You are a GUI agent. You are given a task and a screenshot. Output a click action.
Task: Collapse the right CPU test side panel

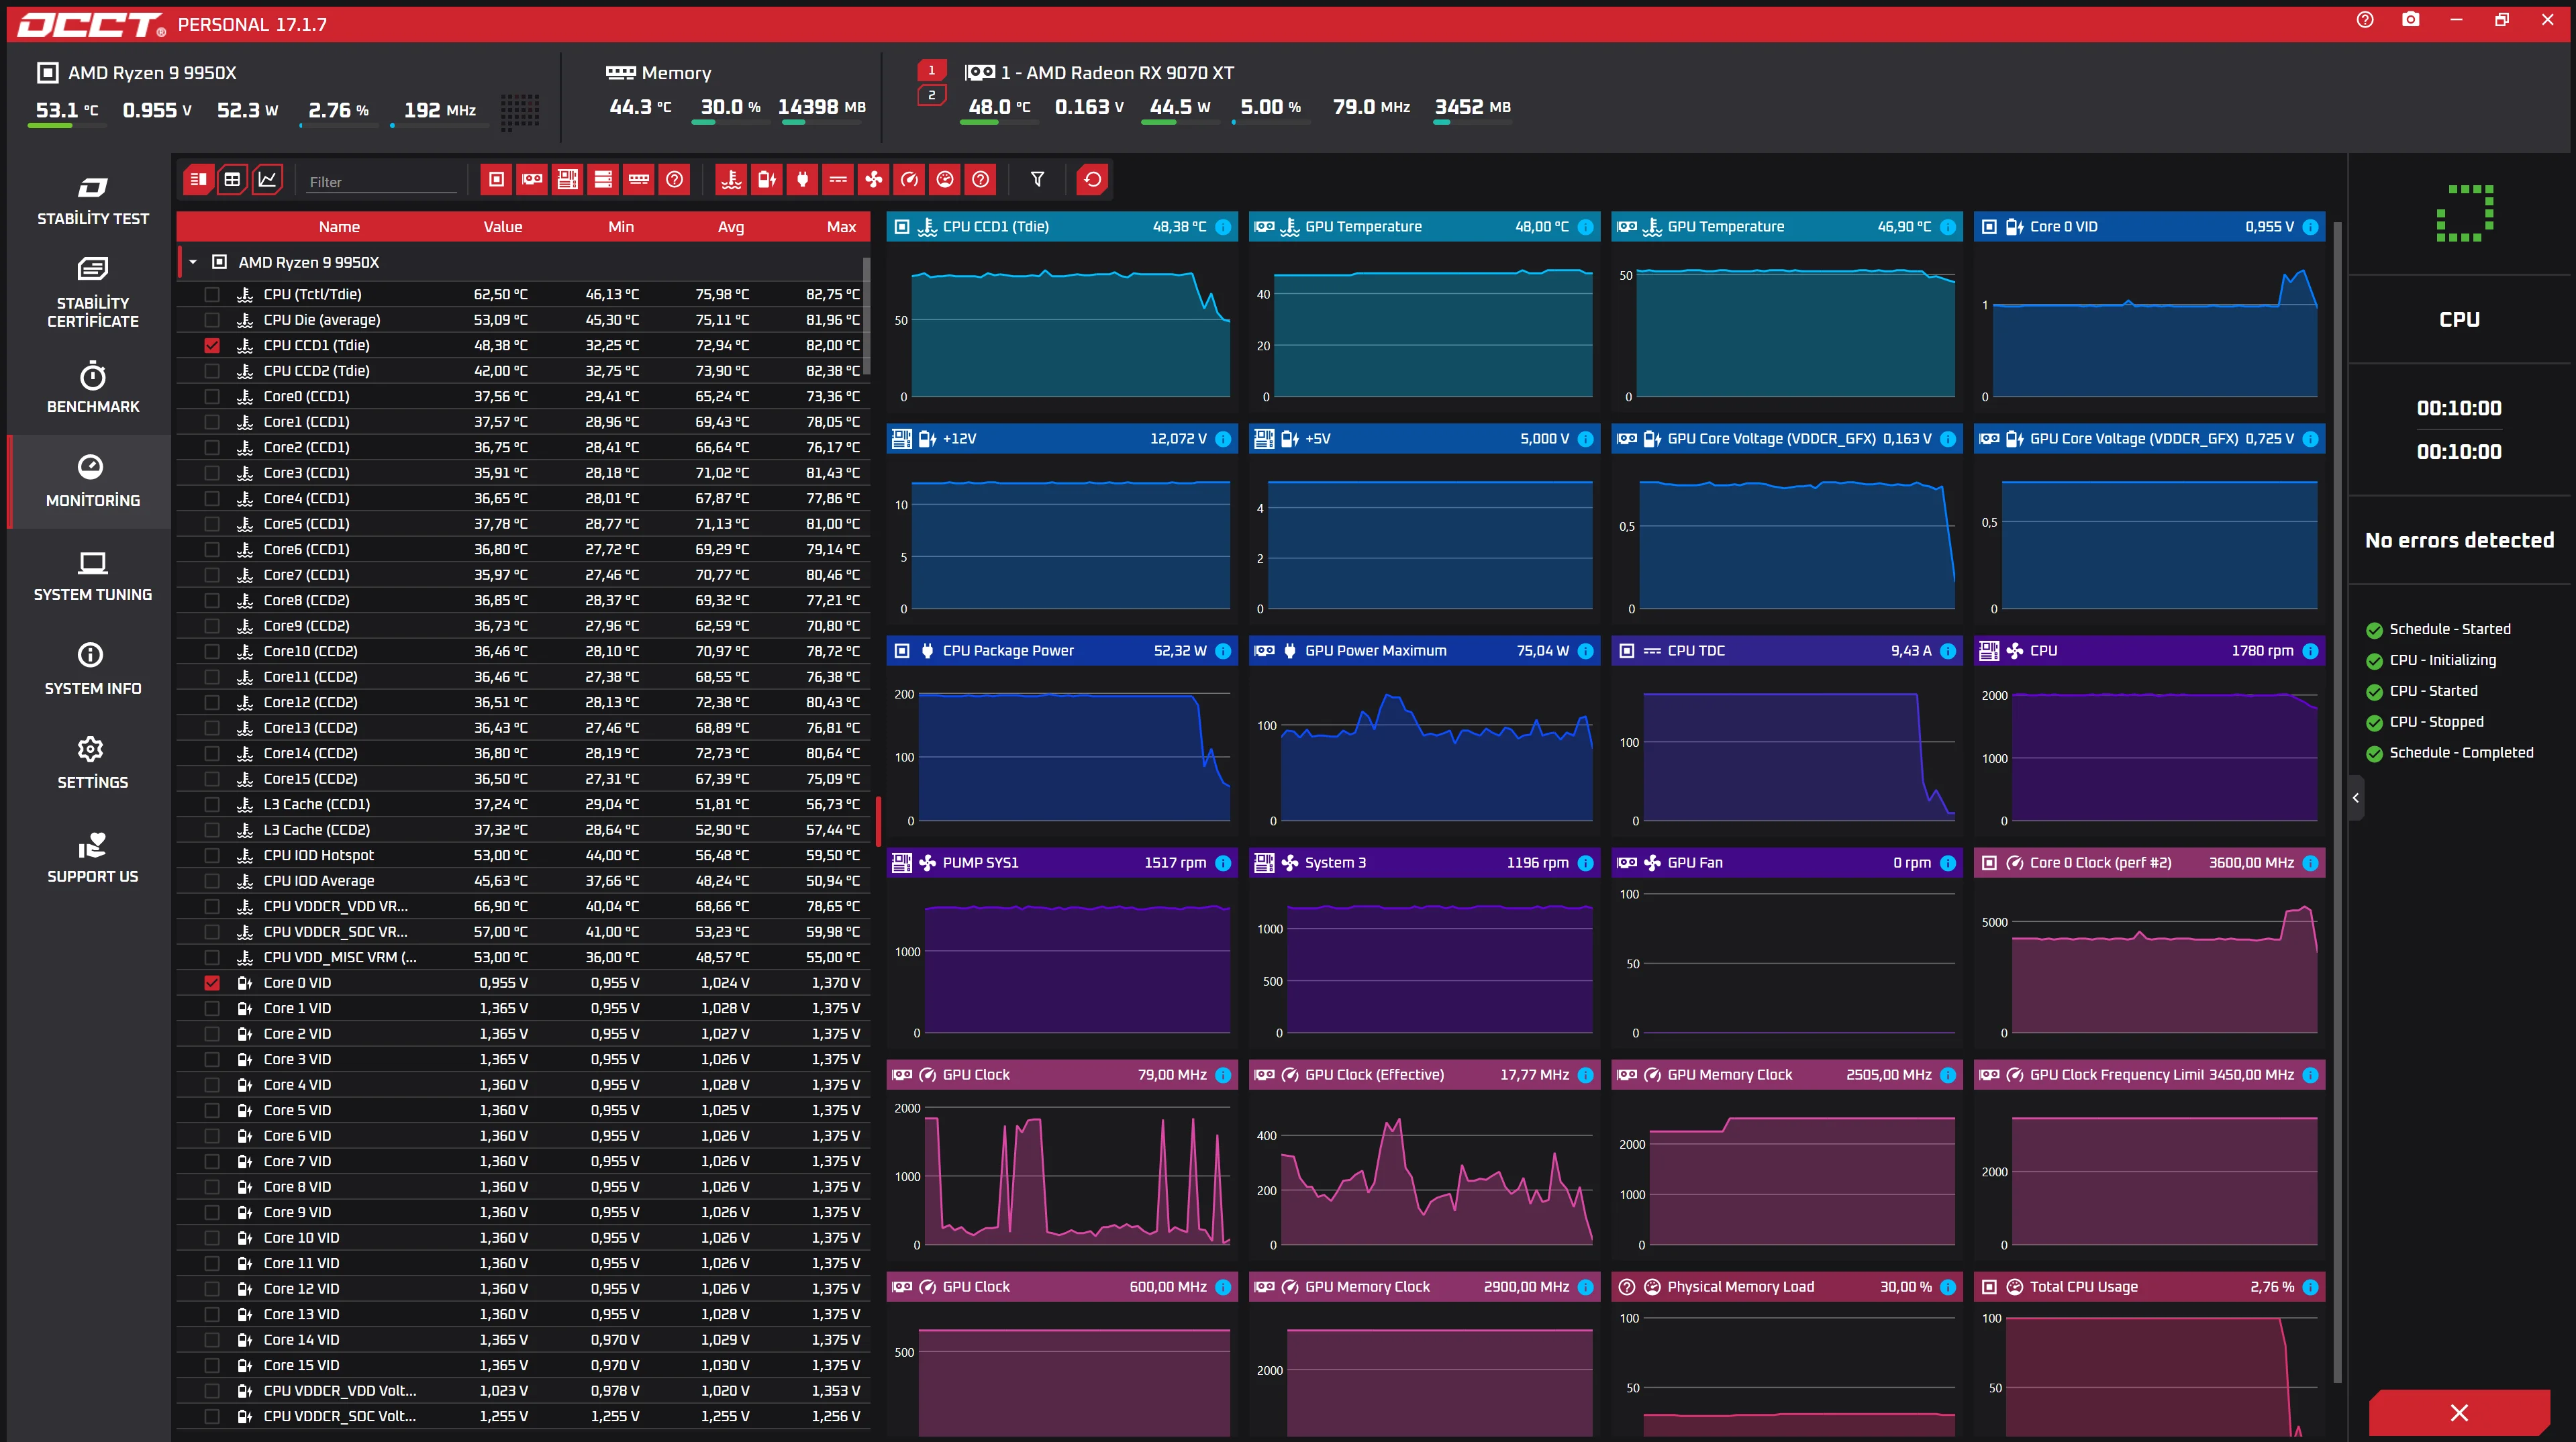pos(2356,798)
